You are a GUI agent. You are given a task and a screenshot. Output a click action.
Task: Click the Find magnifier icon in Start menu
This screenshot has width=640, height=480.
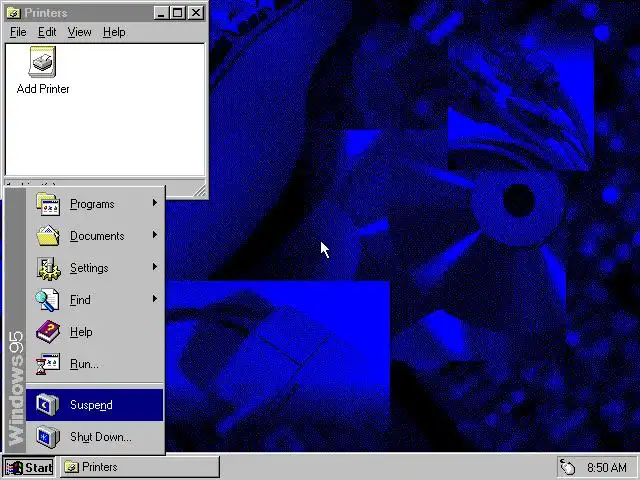tap(47, 300)
